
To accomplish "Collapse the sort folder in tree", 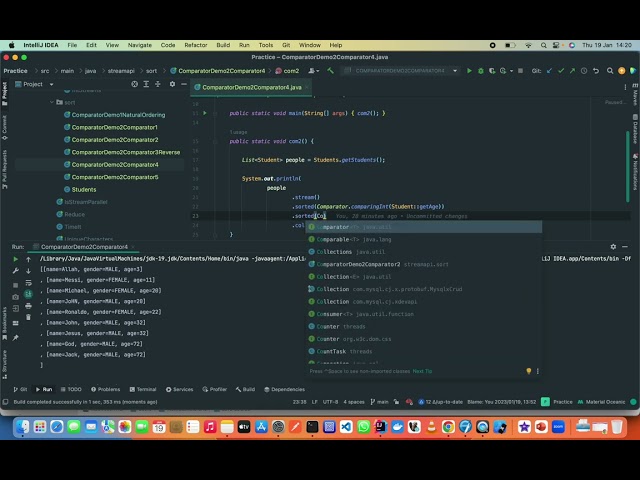I will coord(52,102).
